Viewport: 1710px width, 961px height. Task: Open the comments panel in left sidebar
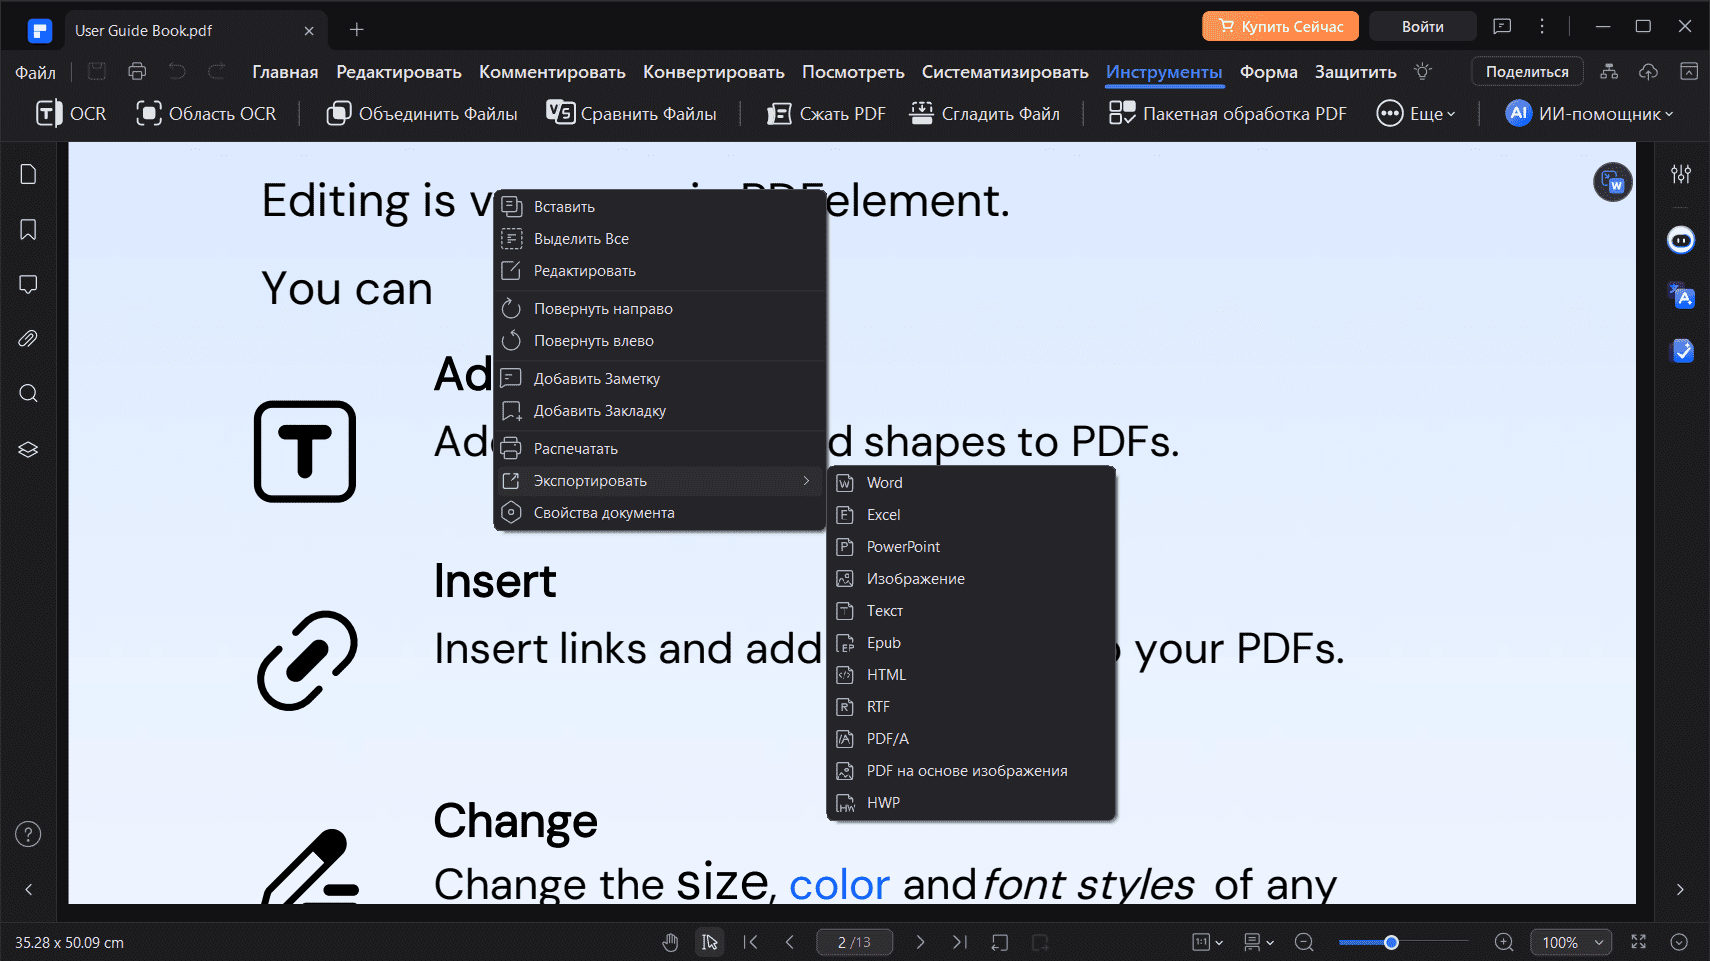tap(28, 284)
